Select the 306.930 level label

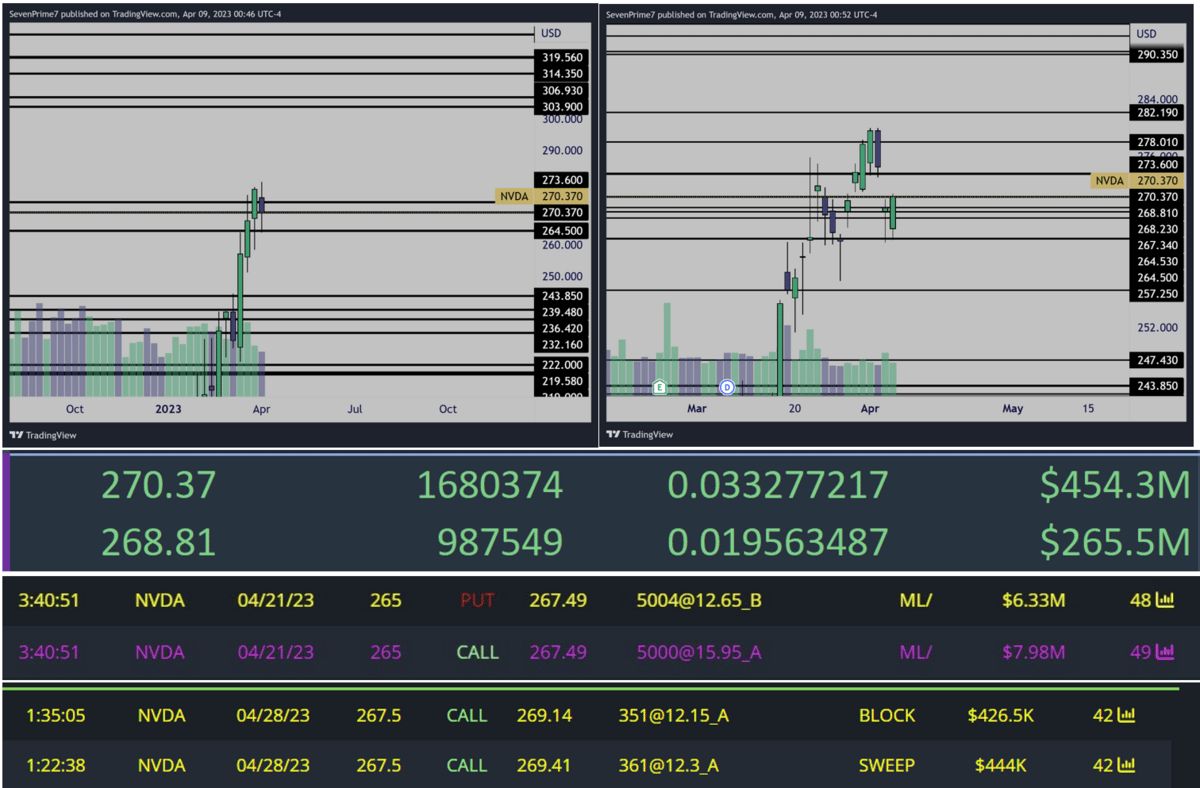click(x=561, y=91)
